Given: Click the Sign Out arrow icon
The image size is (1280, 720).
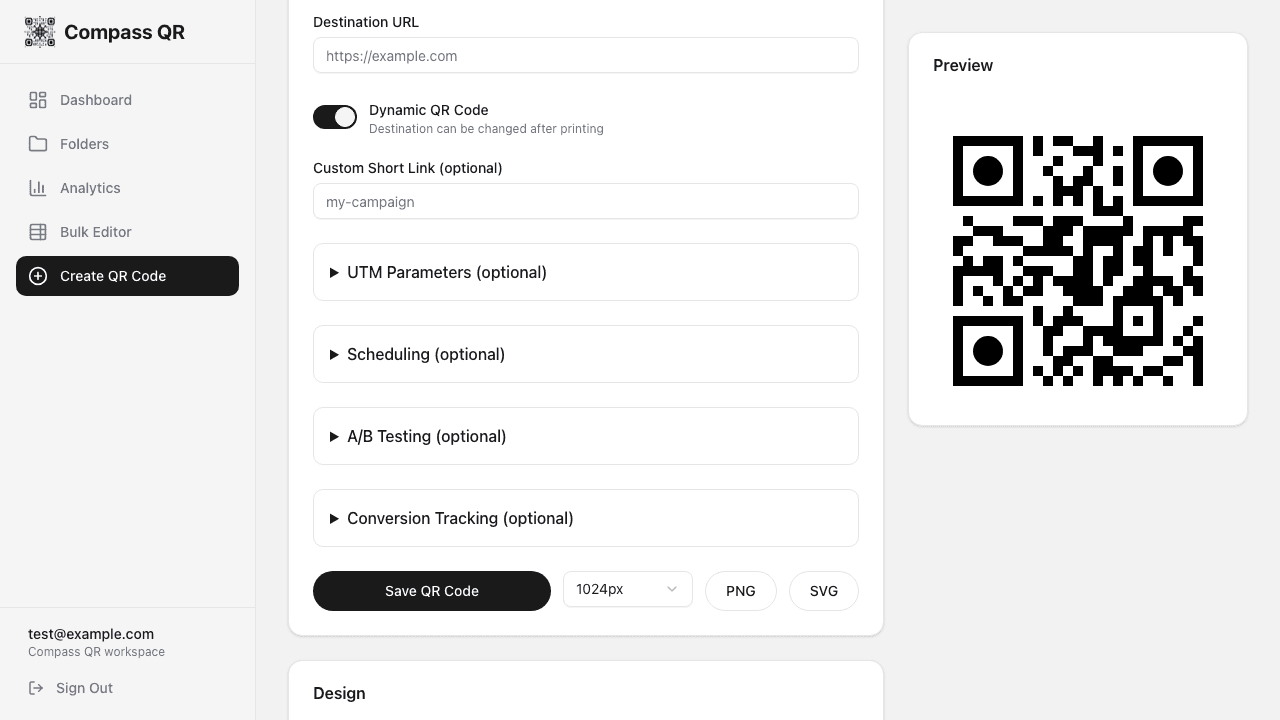Looking at the screenshot, I should click(36, 688).
